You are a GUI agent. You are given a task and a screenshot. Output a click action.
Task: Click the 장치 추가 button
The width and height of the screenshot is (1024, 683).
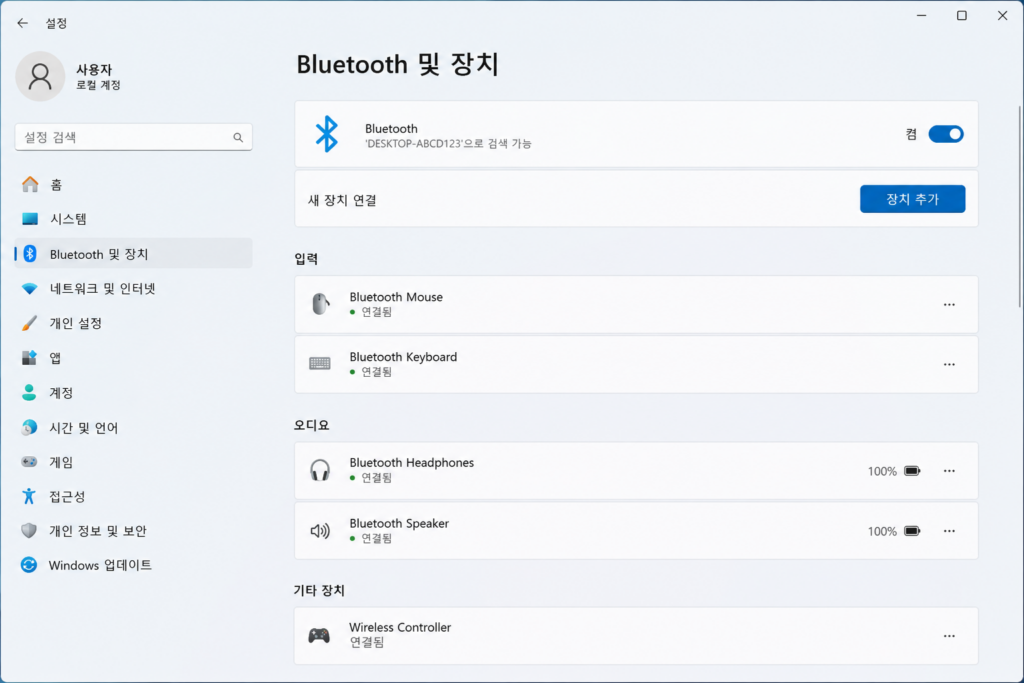tap(912, 199)
